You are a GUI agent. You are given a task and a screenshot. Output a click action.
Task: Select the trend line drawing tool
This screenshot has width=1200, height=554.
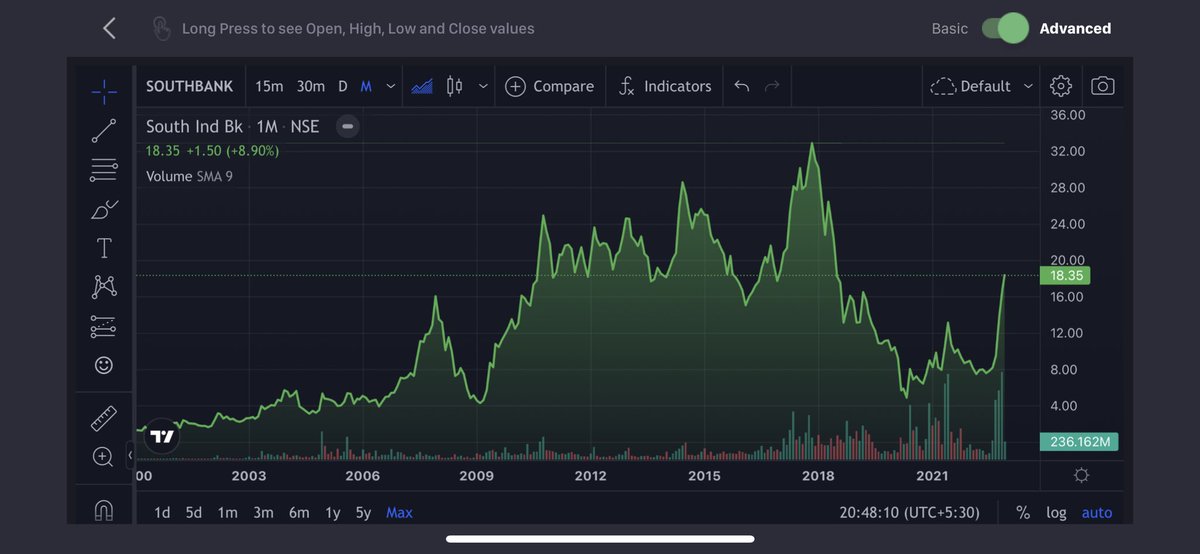tap(104, 130)
